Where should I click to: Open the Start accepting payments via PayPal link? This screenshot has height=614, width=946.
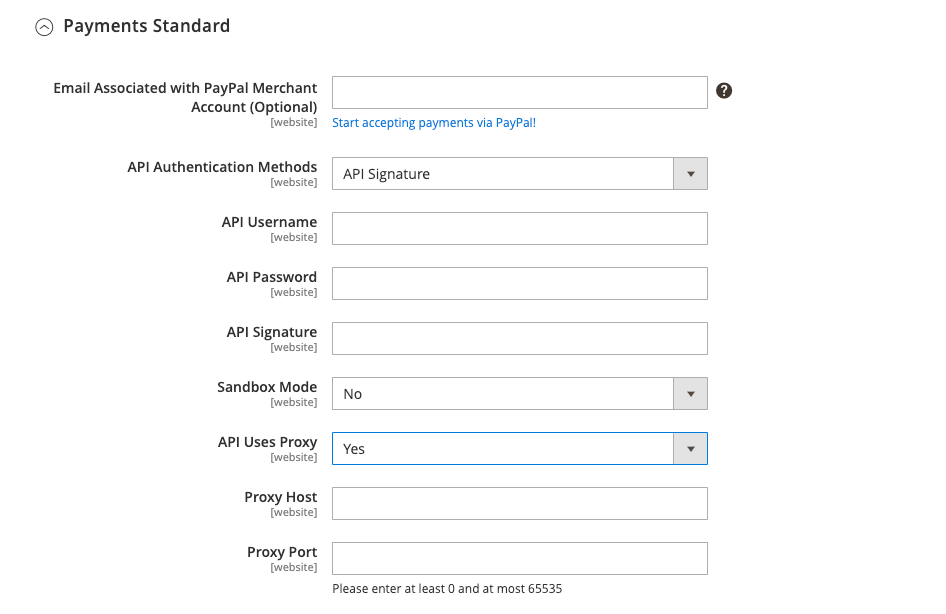click(x=434, y=123)
